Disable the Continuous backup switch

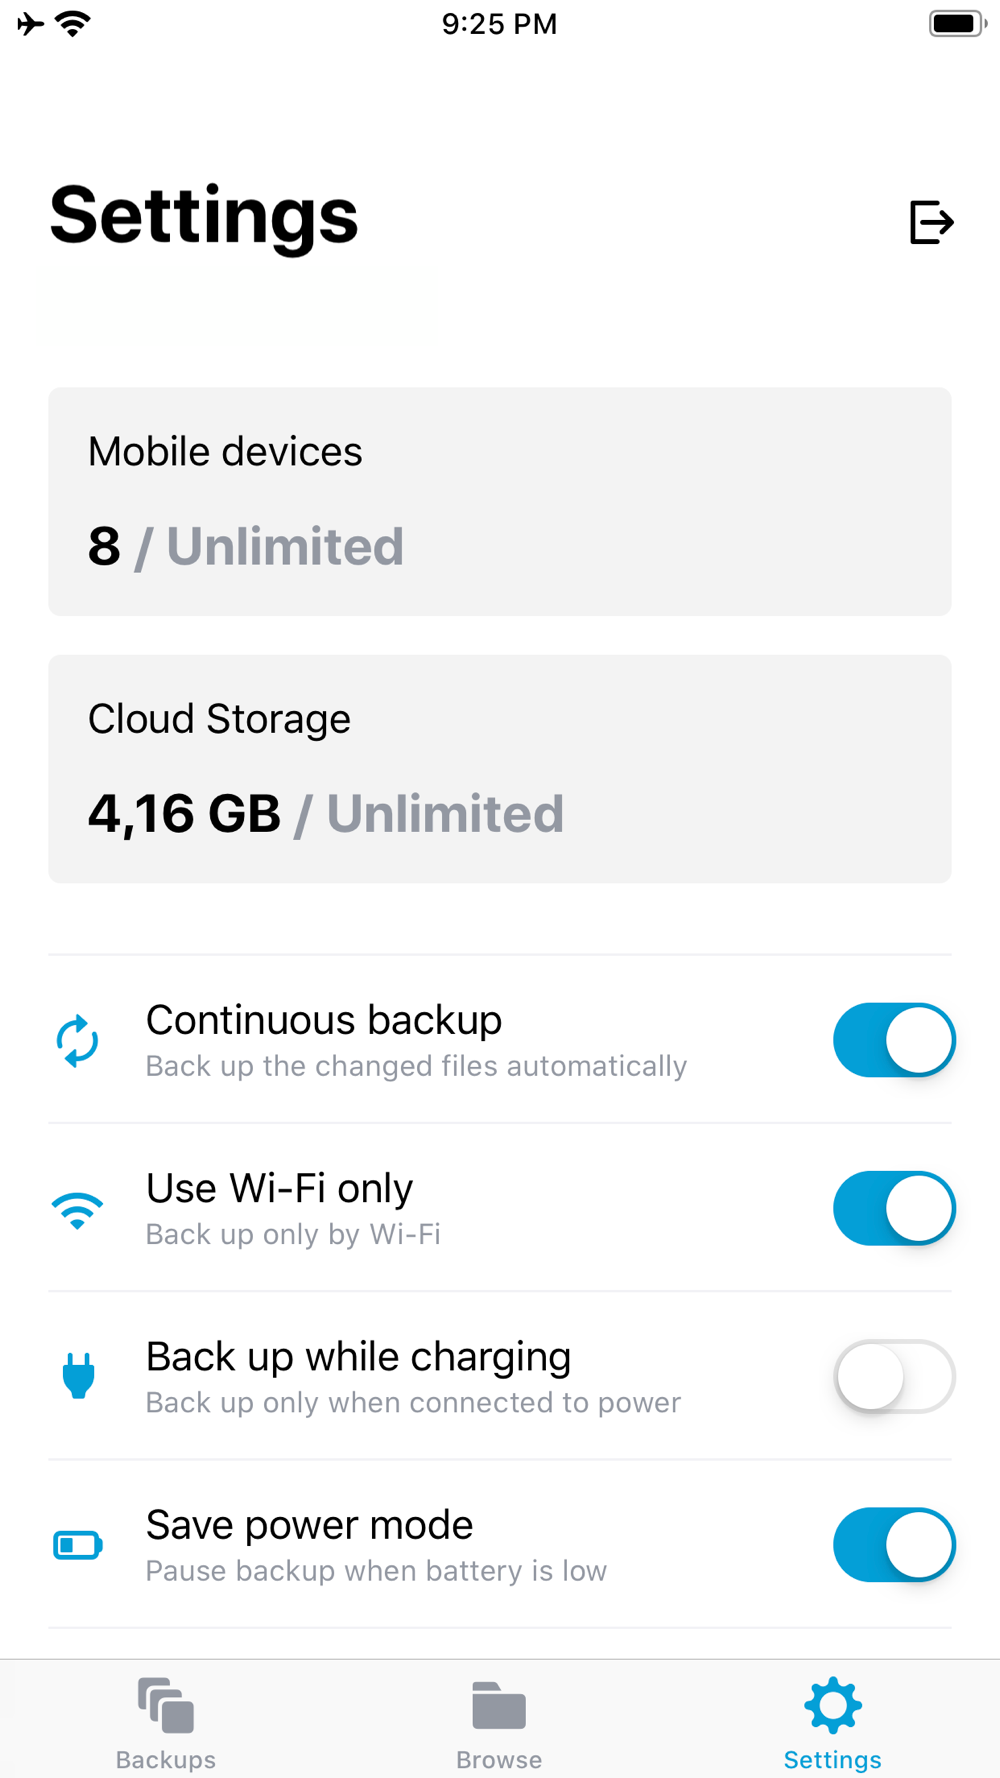click(x=894, y=1040)
